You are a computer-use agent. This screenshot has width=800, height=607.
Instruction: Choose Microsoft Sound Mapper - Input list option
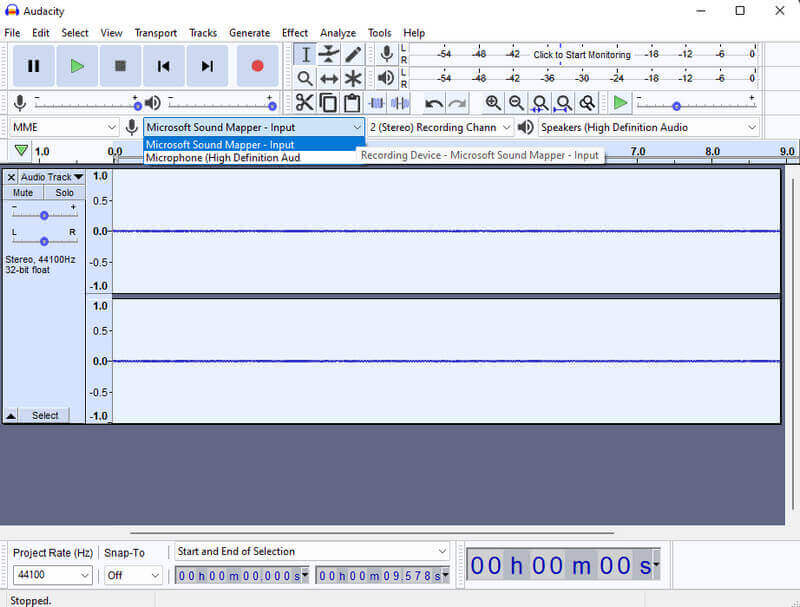coord(254,144)
